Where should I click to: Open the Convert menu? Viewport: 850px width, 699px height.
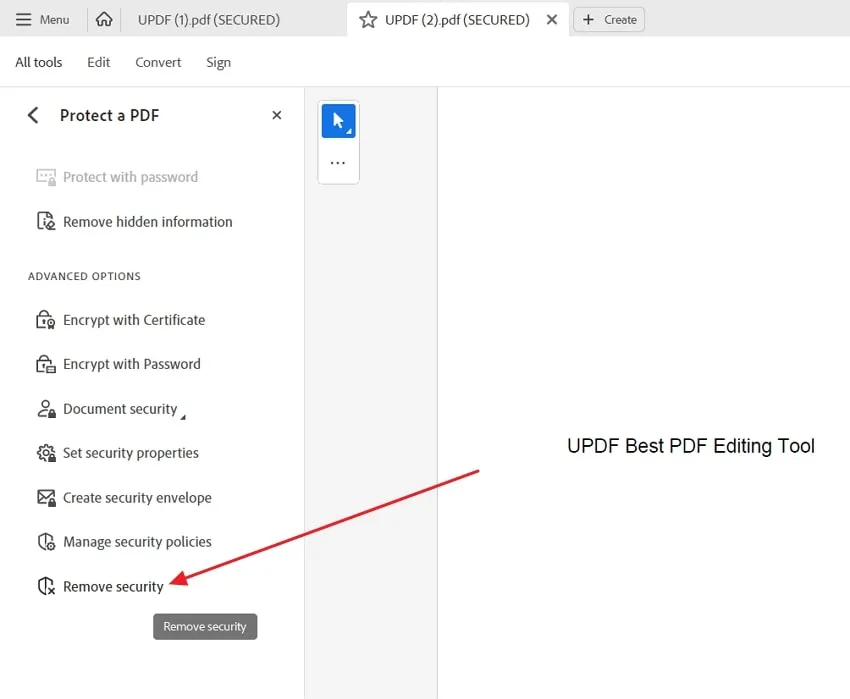pyautogui.click(x=157, y=62)
